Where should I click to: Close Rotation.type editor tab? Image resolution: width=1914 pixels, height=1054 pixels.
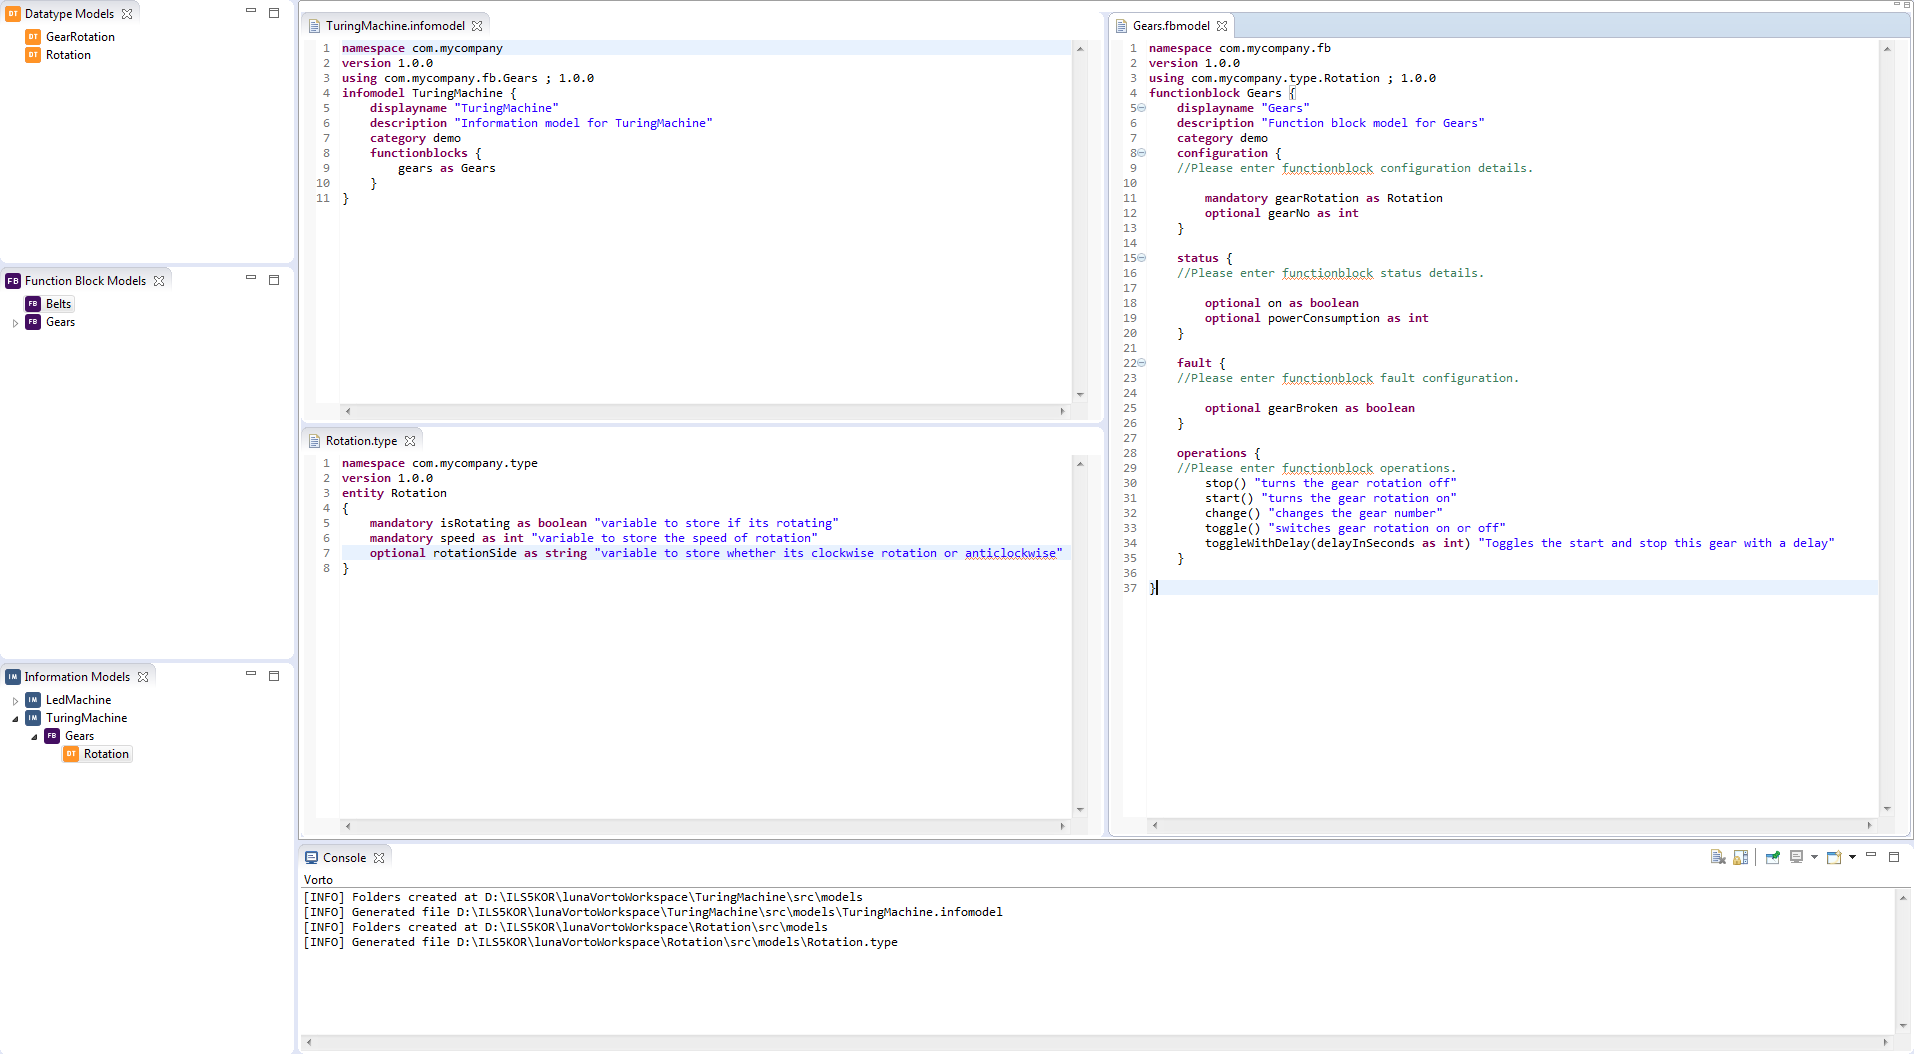coord(410,441)
